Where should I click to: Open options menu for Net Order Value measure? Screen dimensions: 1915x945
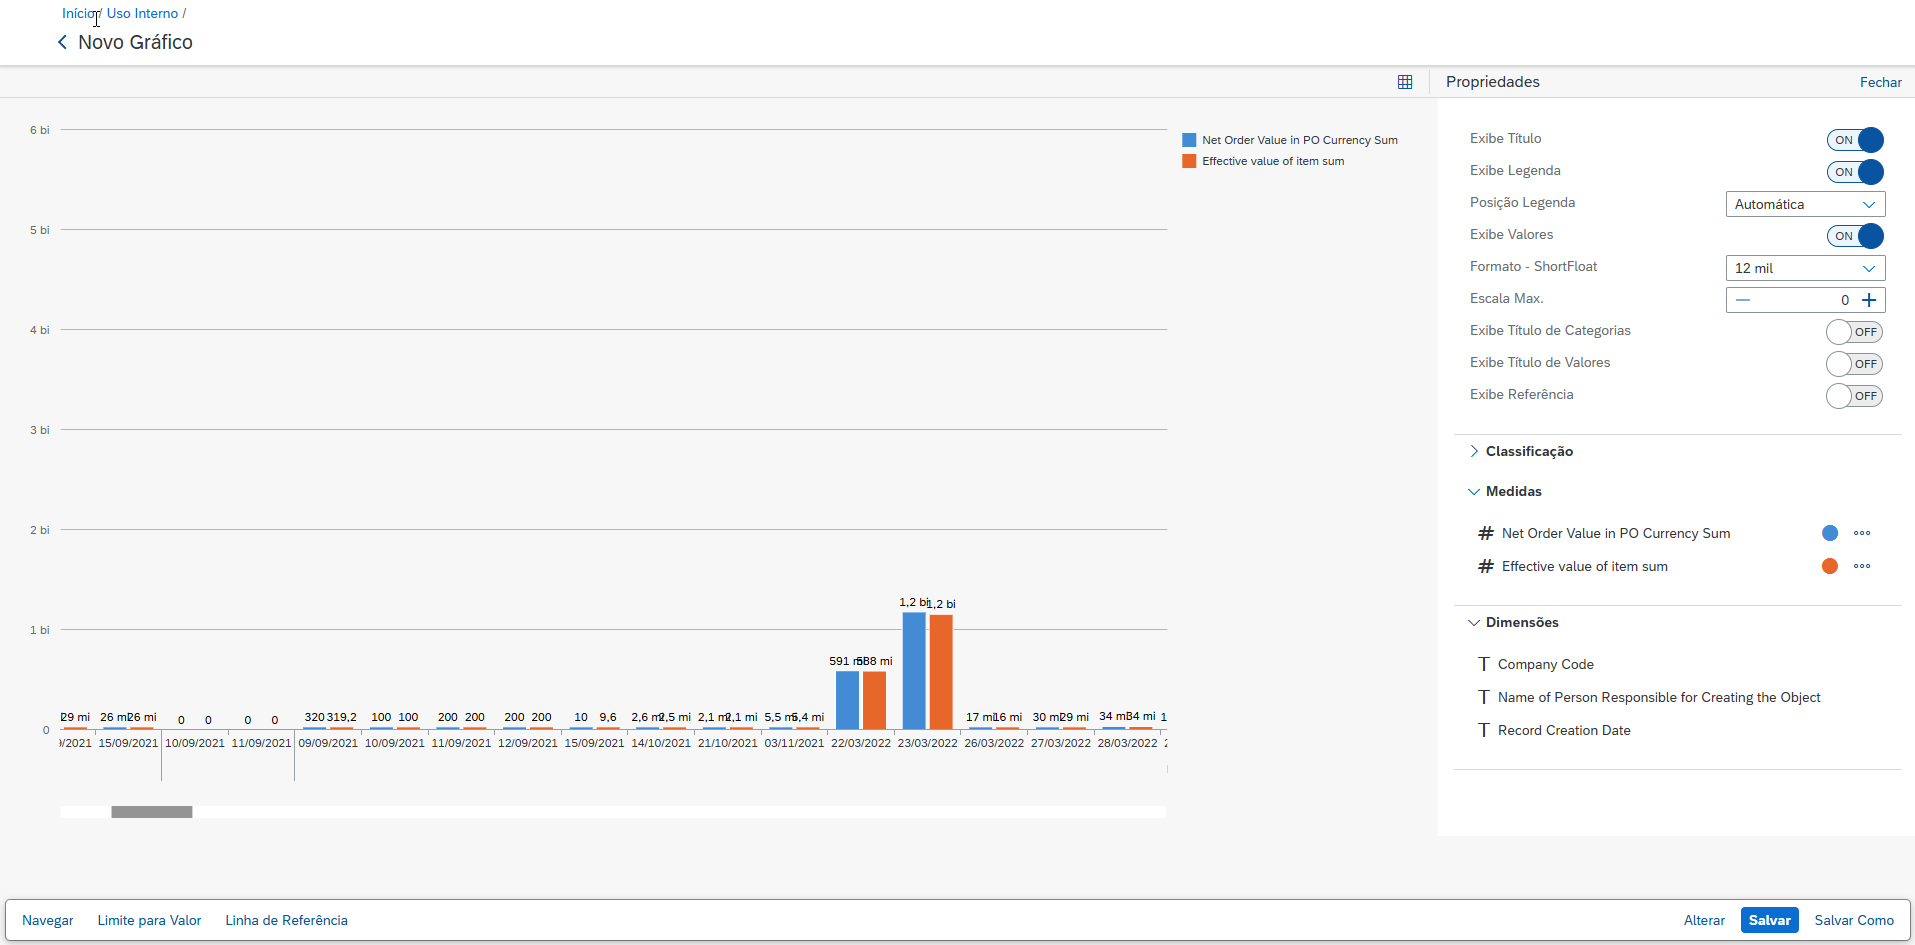[x=1861, y=533]
